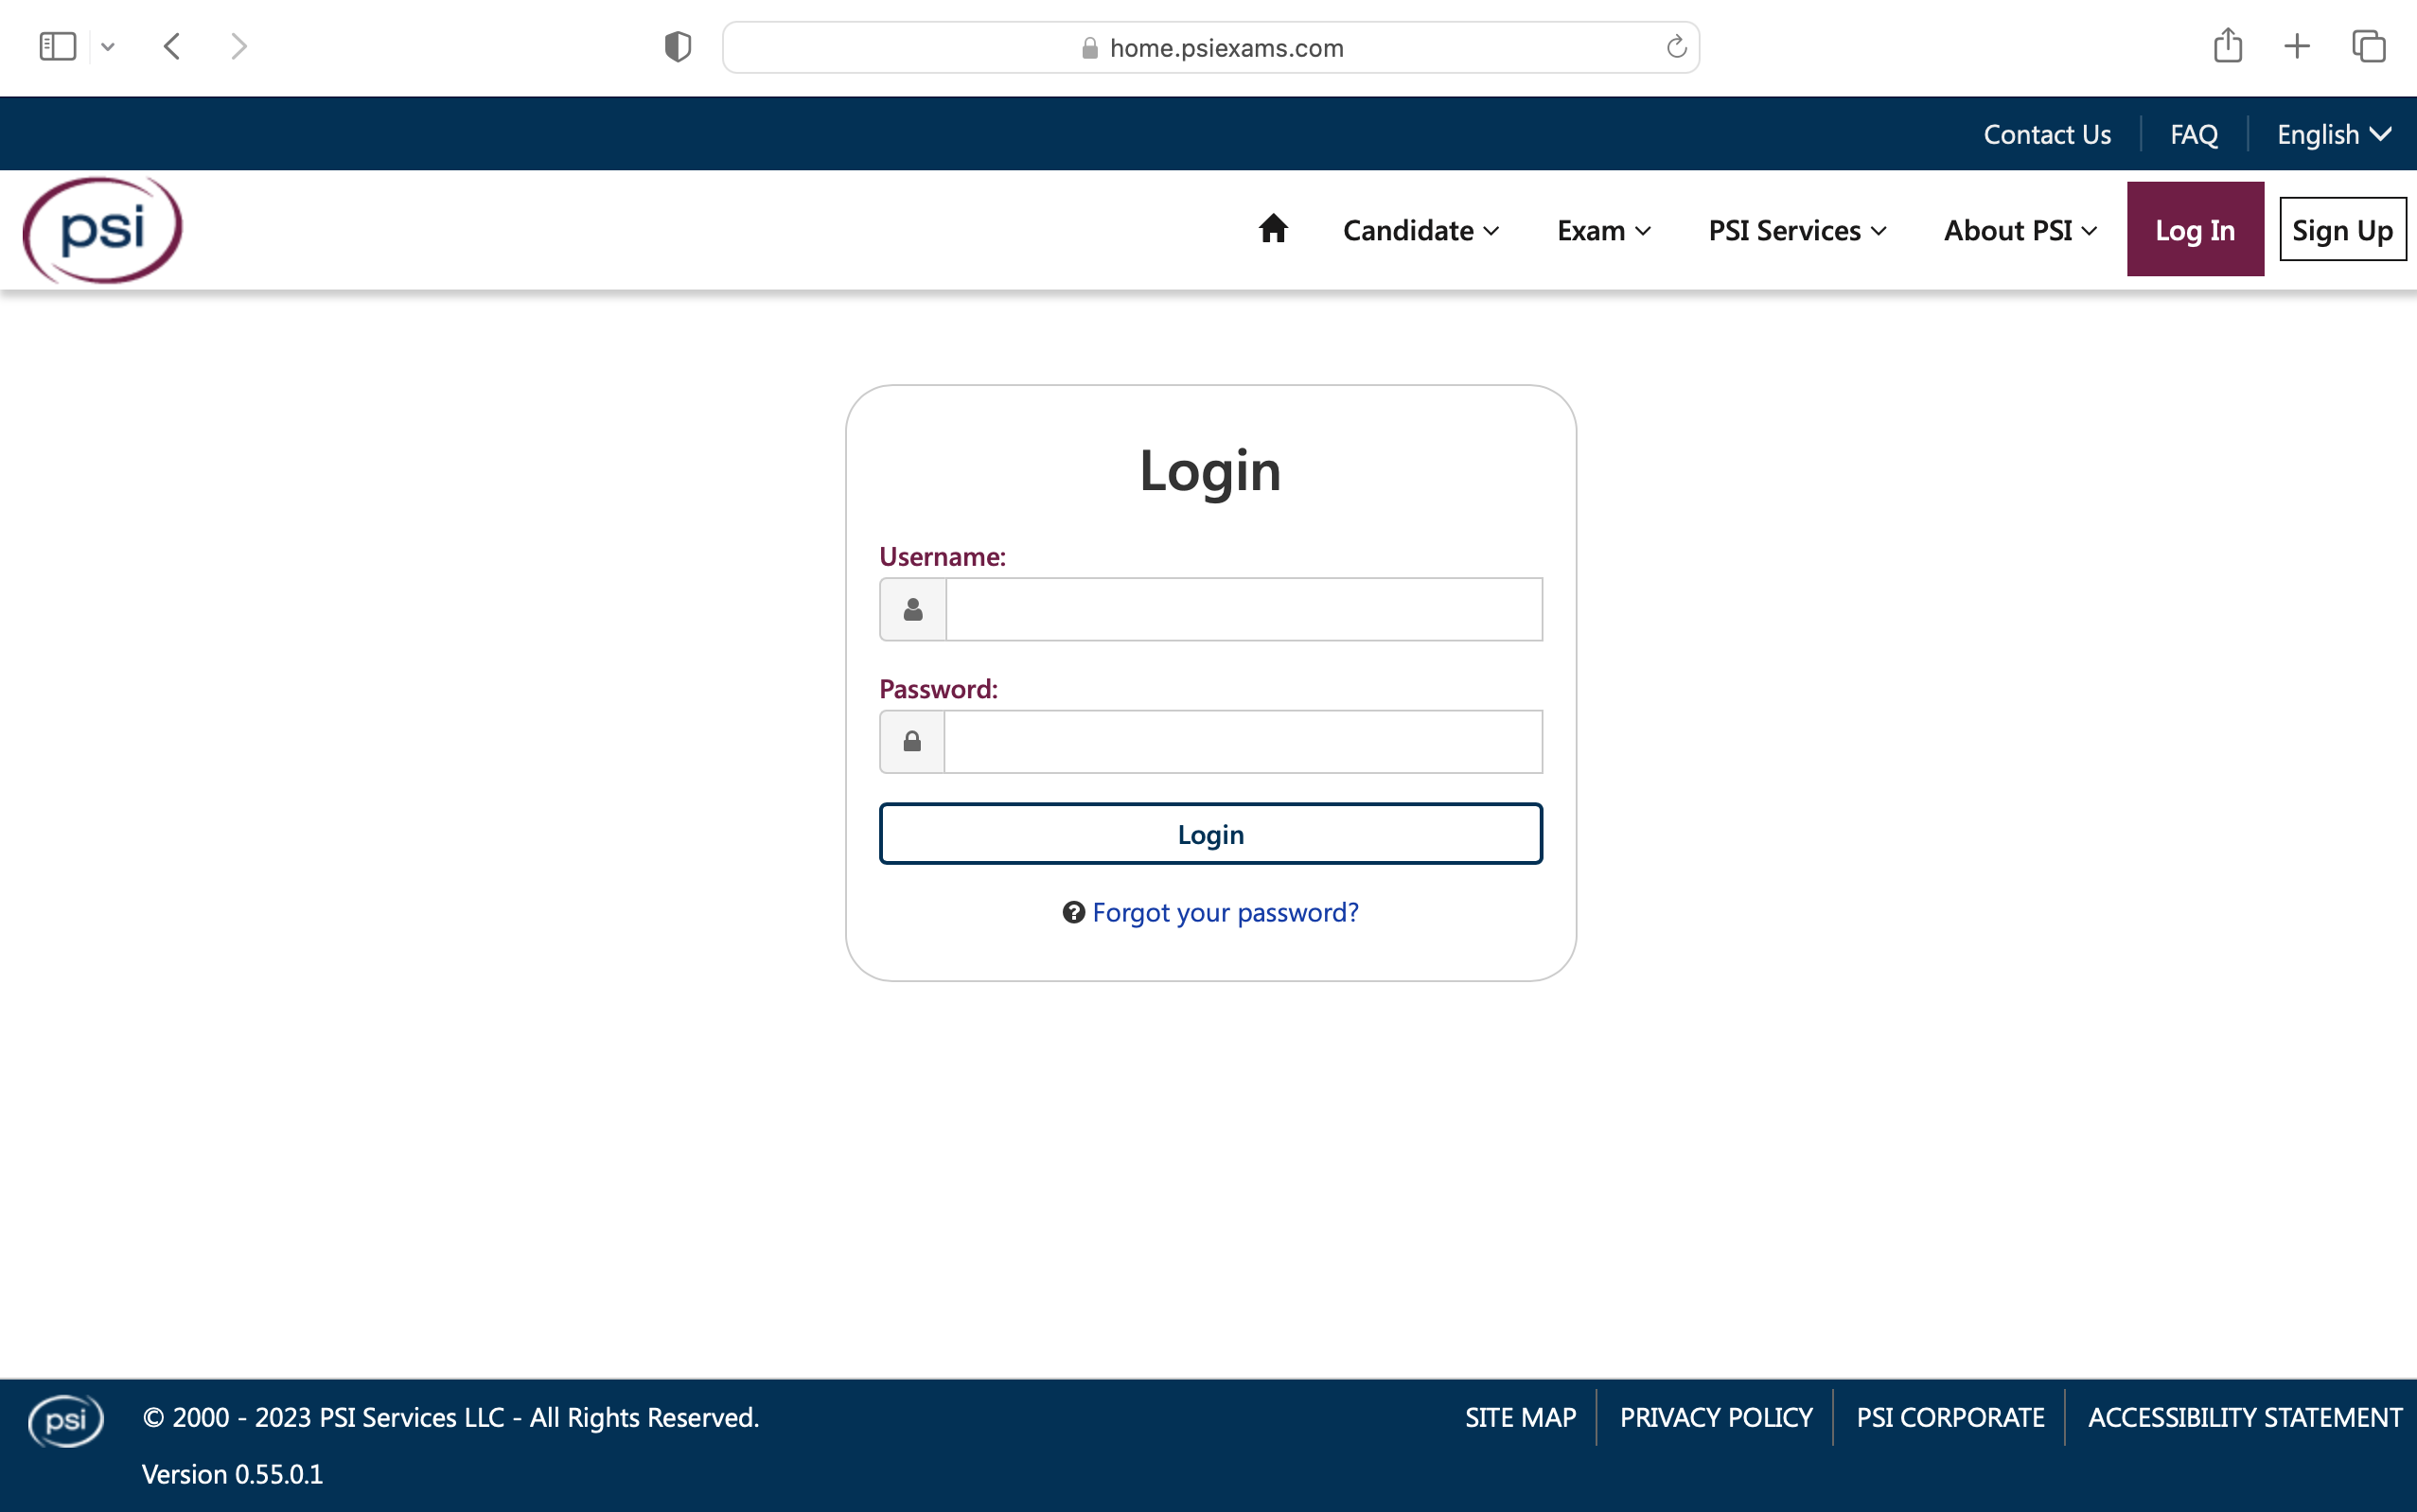Show tab overview icon
Viewport: 2417px width, 1512px height.
pyautogui.click(x=2368, y=46)
